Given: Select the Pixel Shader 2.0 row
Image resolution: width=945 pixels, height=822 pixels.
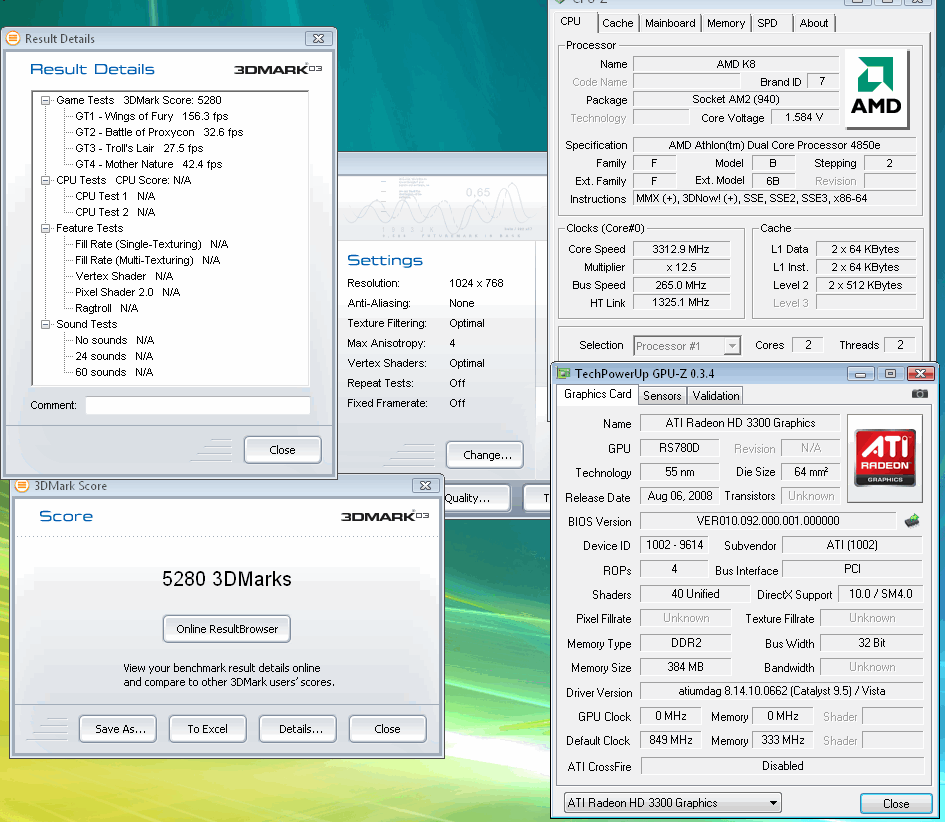Looking at the screenshot, I should point(128,292).
